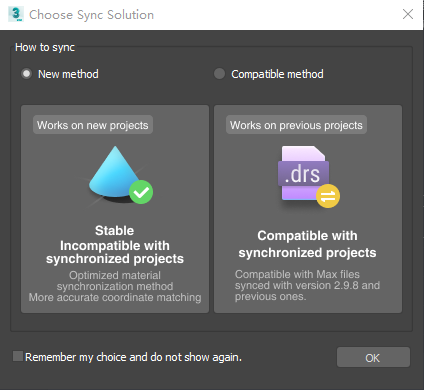Select the Compatible method radio button

pyautogui.click(x=219, y=74)
